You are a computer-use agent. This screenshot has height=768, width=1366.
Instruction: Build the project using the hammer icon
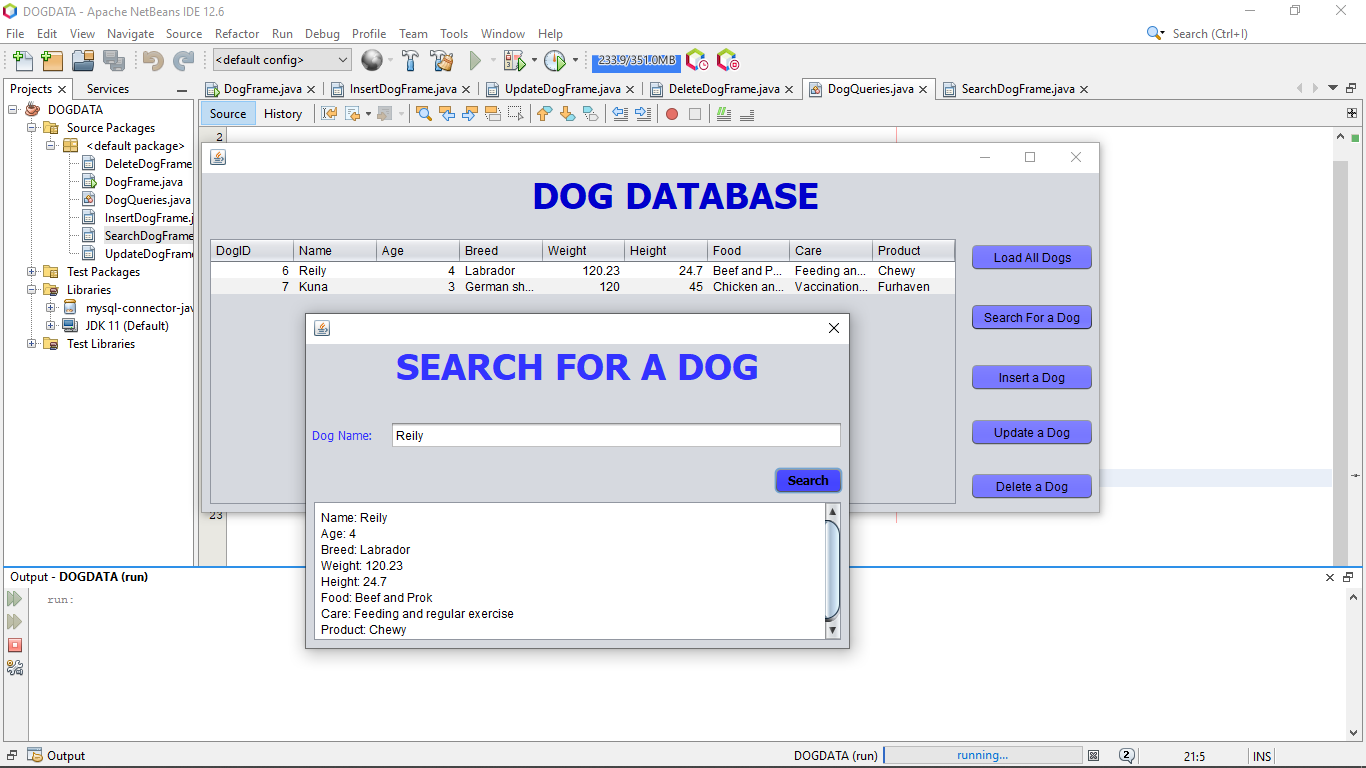pyautogui.click(x=411, y=60)
